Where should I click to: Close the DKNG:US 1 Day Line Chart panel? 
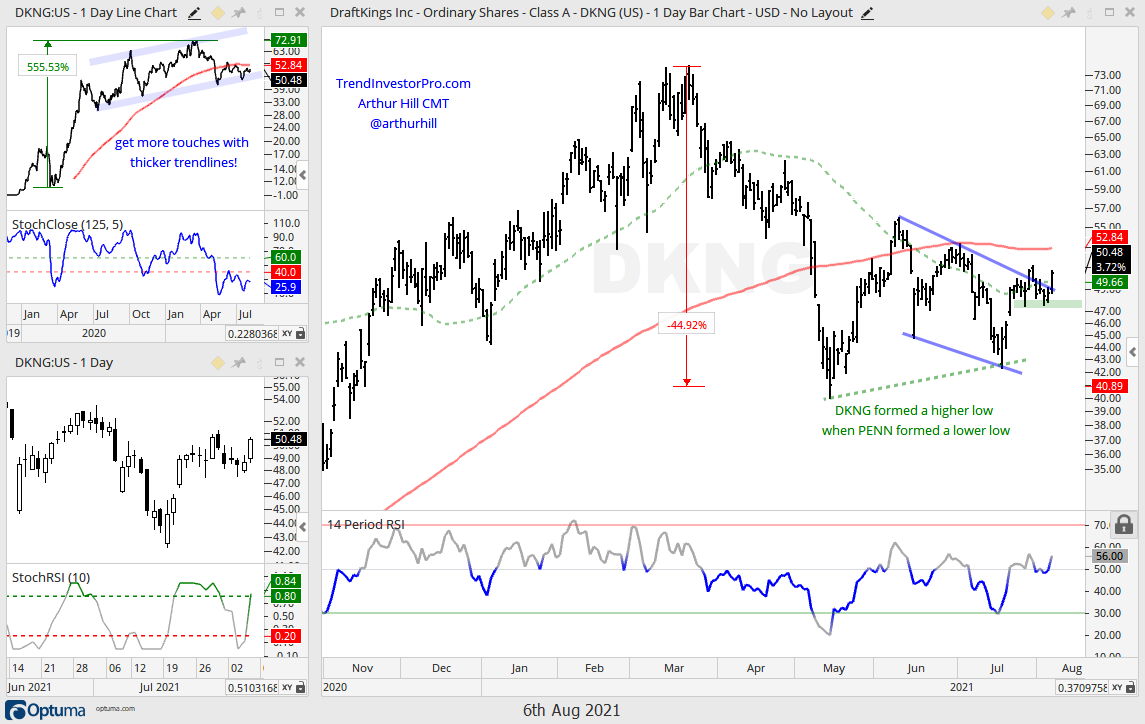[299, 12]
